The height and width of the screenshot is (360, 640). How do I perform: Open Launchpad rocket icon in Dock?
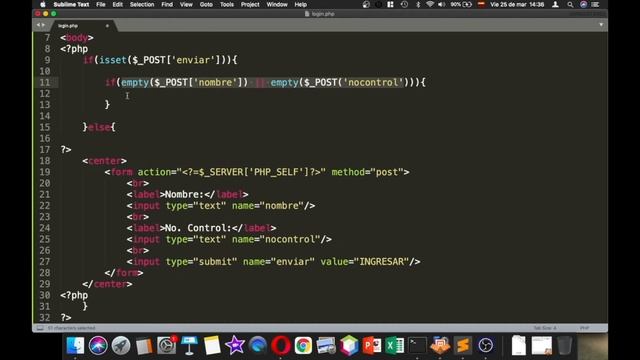coord(121,345)
